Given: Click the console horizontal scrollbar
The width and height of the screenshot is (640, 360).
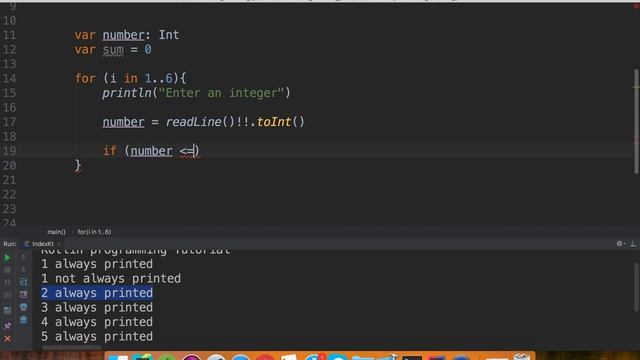Looking at the screenshot, I should click(x=71, y=348).
